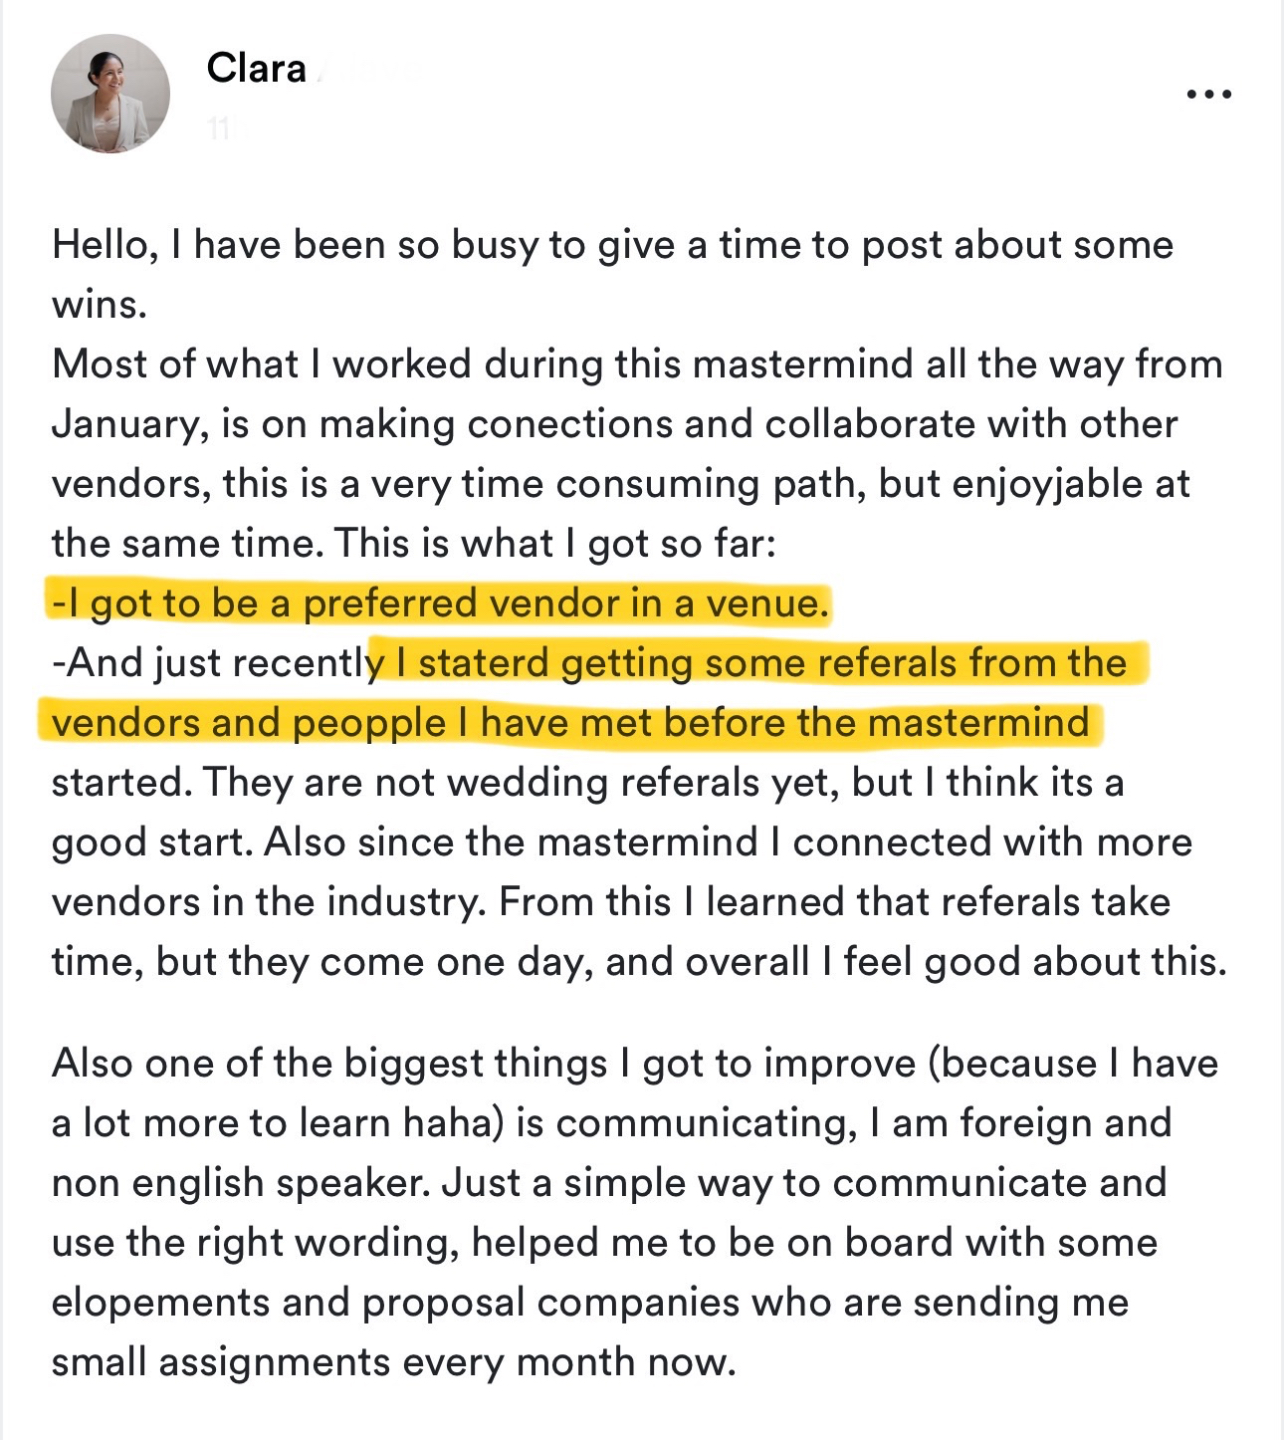Click the faded post timestamp under Clara

(x=220, y=128)
